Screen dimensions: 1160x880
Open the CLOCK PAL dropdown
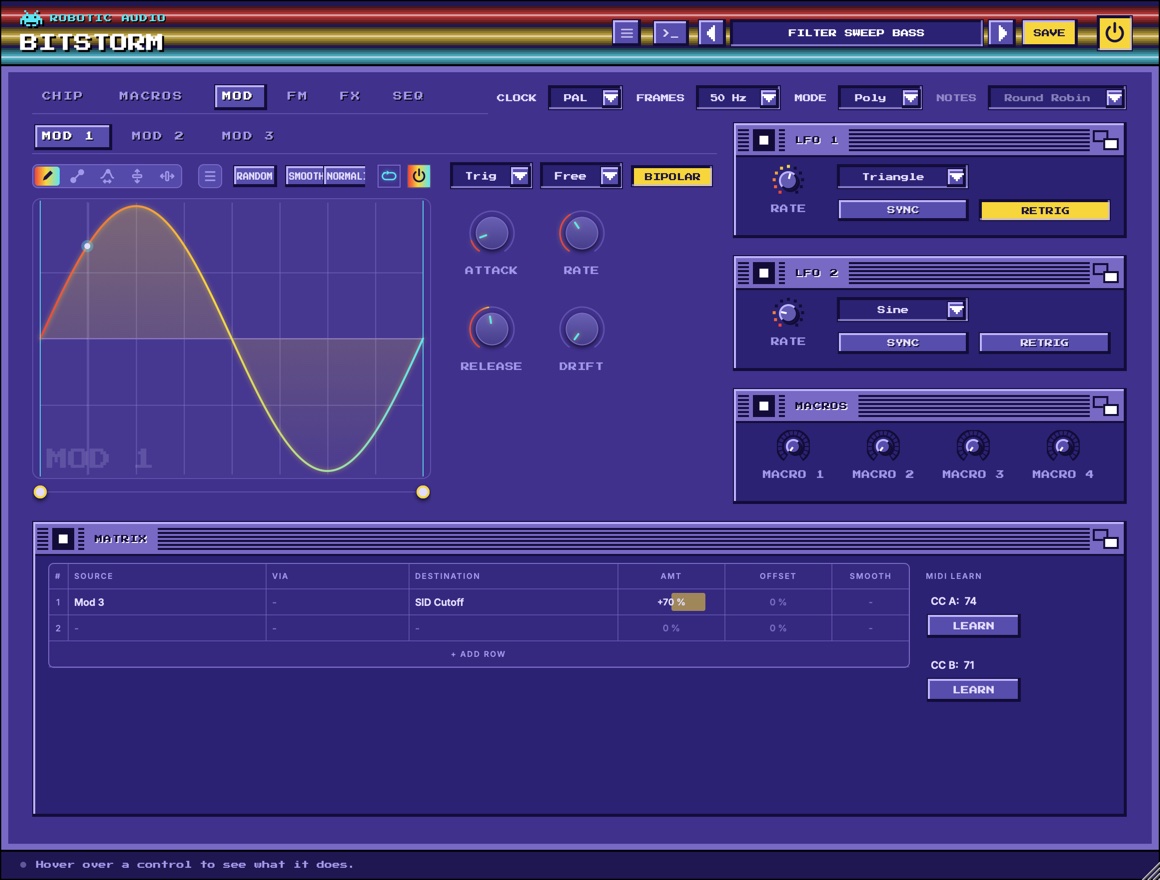[585, 98]
